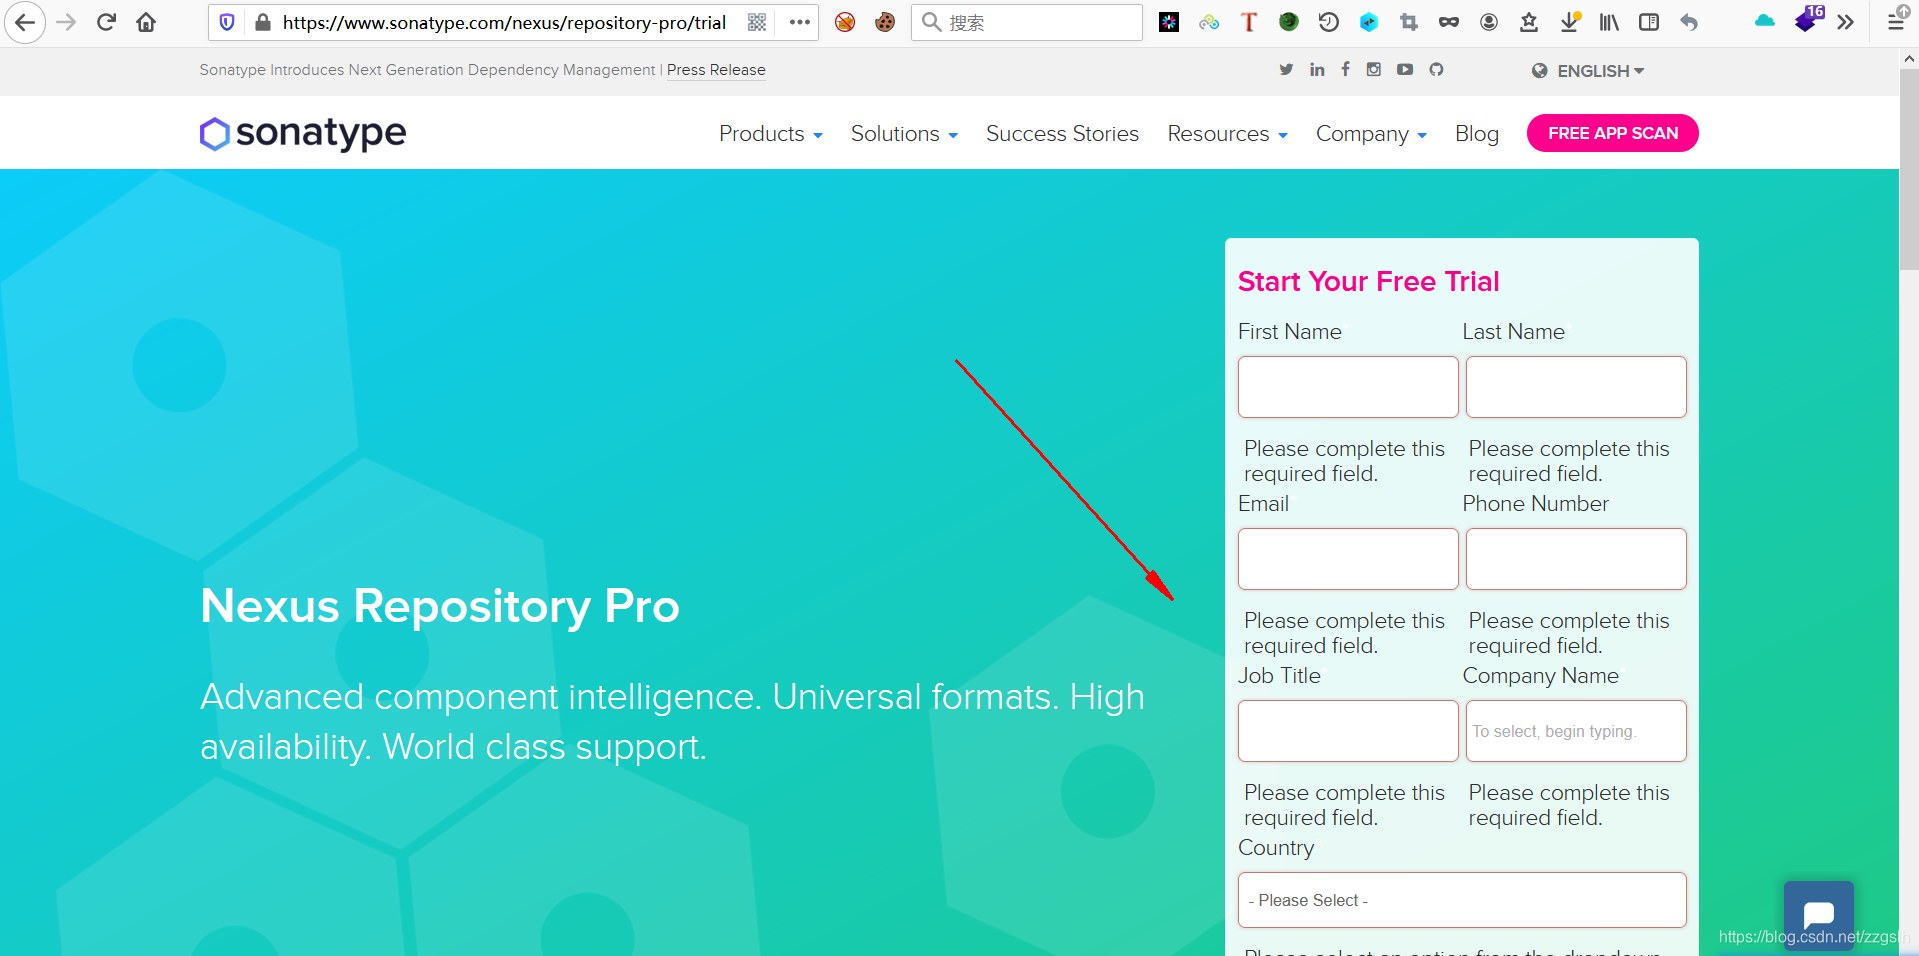1919x956 pixels.
Task: Click the scrollbar up arrow
Action: click(1909, 58)
